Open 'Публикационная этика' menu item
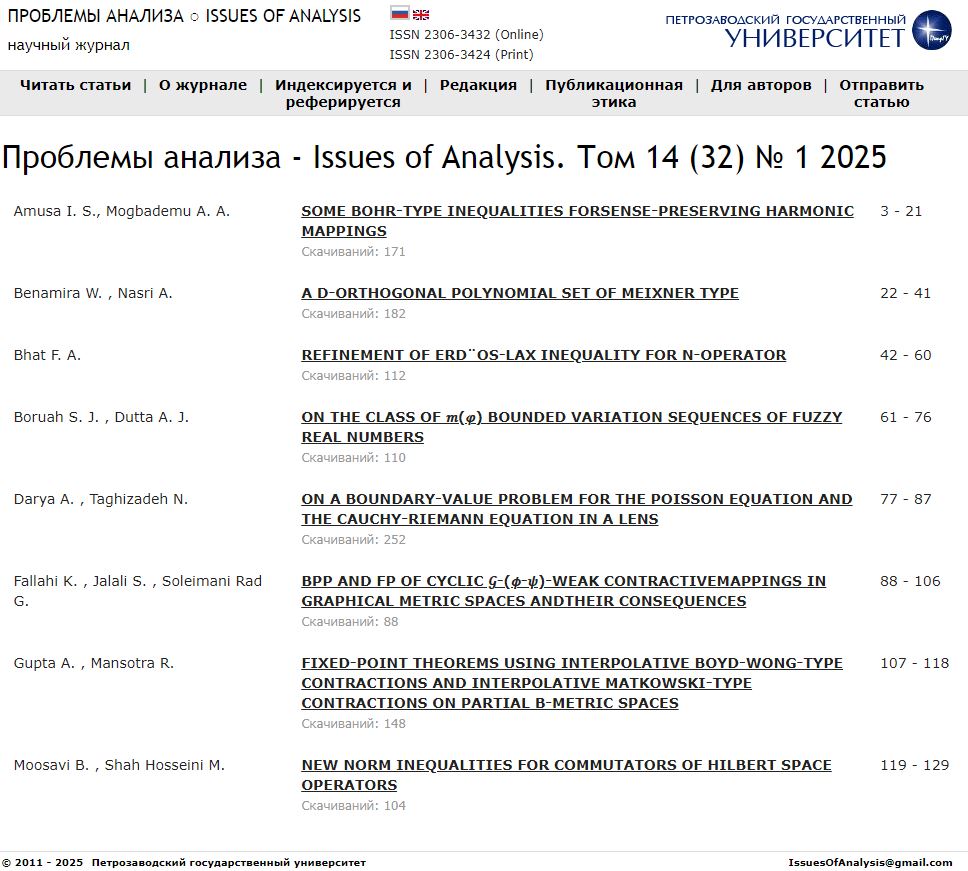This screenshot has height=871, width=968. tap(614, 93)
